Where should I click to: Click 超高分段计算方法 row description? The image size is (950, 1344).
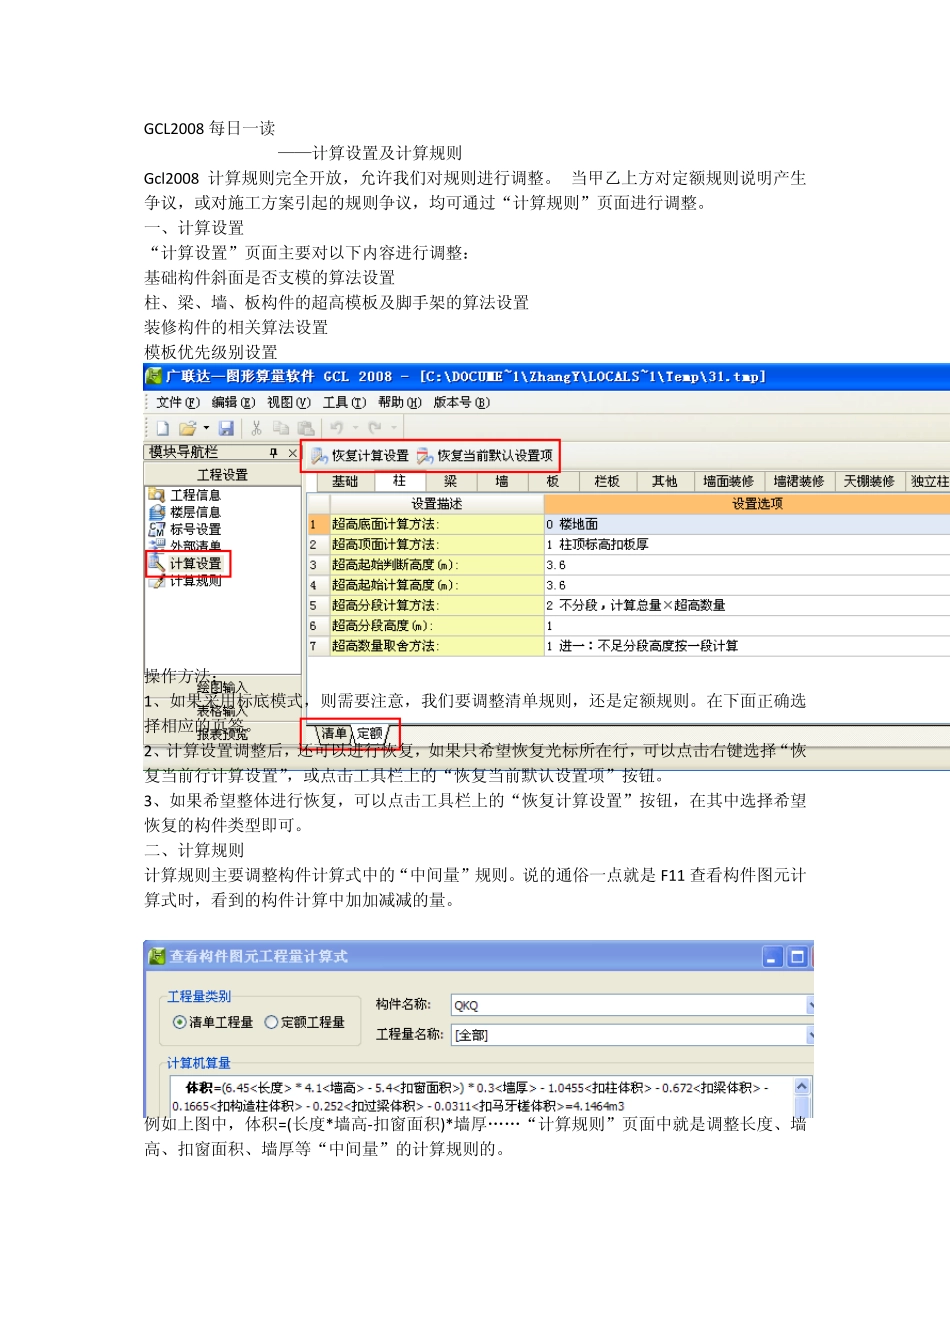click(436, 606)
